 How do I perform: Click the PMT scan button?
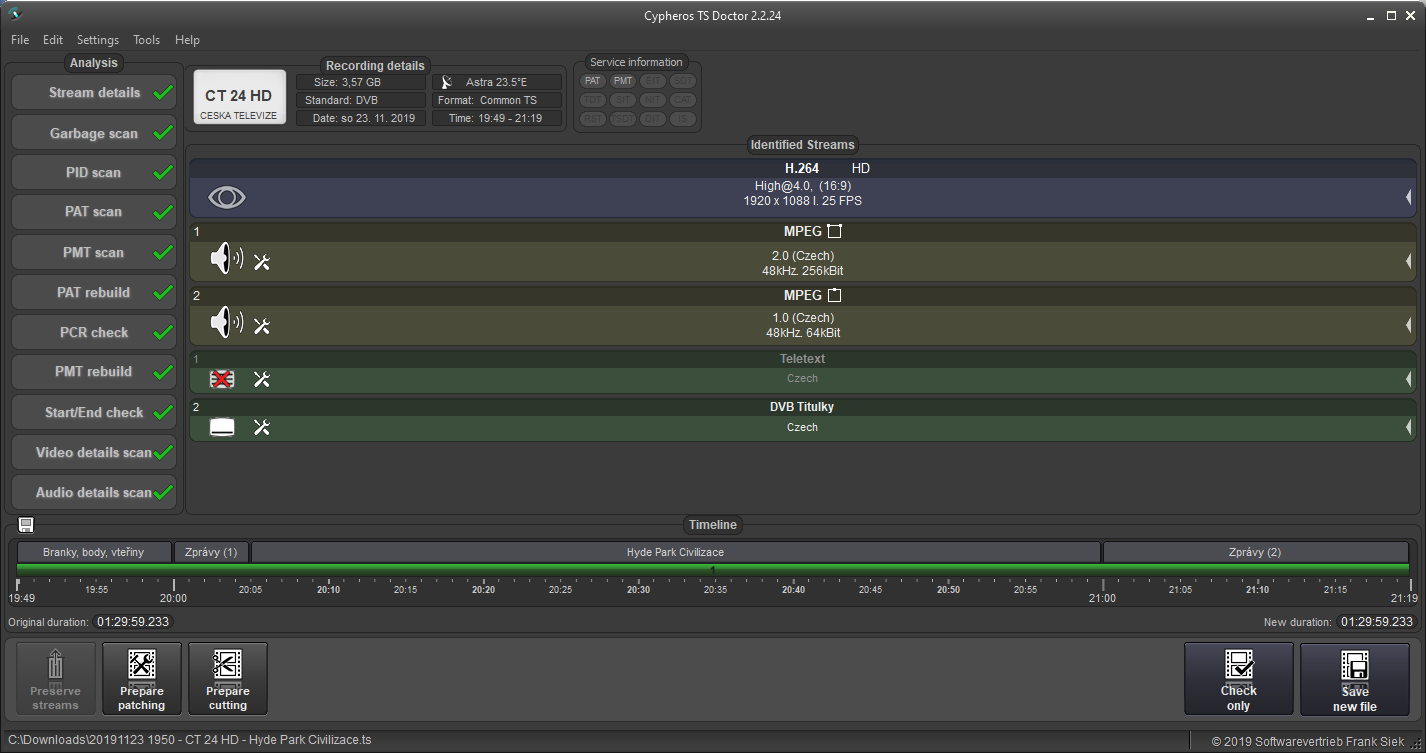click(x=94, y=252)
